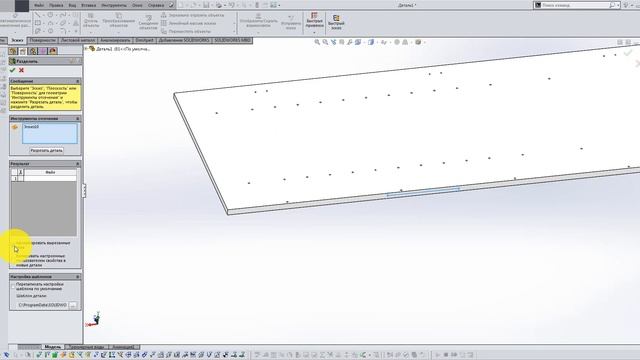Screen dimensions: 640x360
Task: Open the View Settings icon
Action: pyautogui.click(x=418, y=42)
